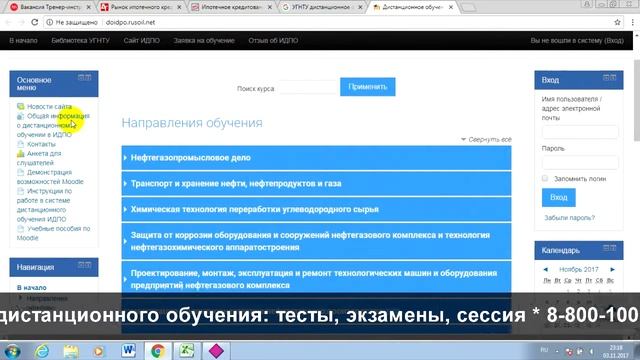The height and width of the screenshot is (360, 640).
Task: Open Демонстрация возможностей Moodle link
Action: [50, 177]
